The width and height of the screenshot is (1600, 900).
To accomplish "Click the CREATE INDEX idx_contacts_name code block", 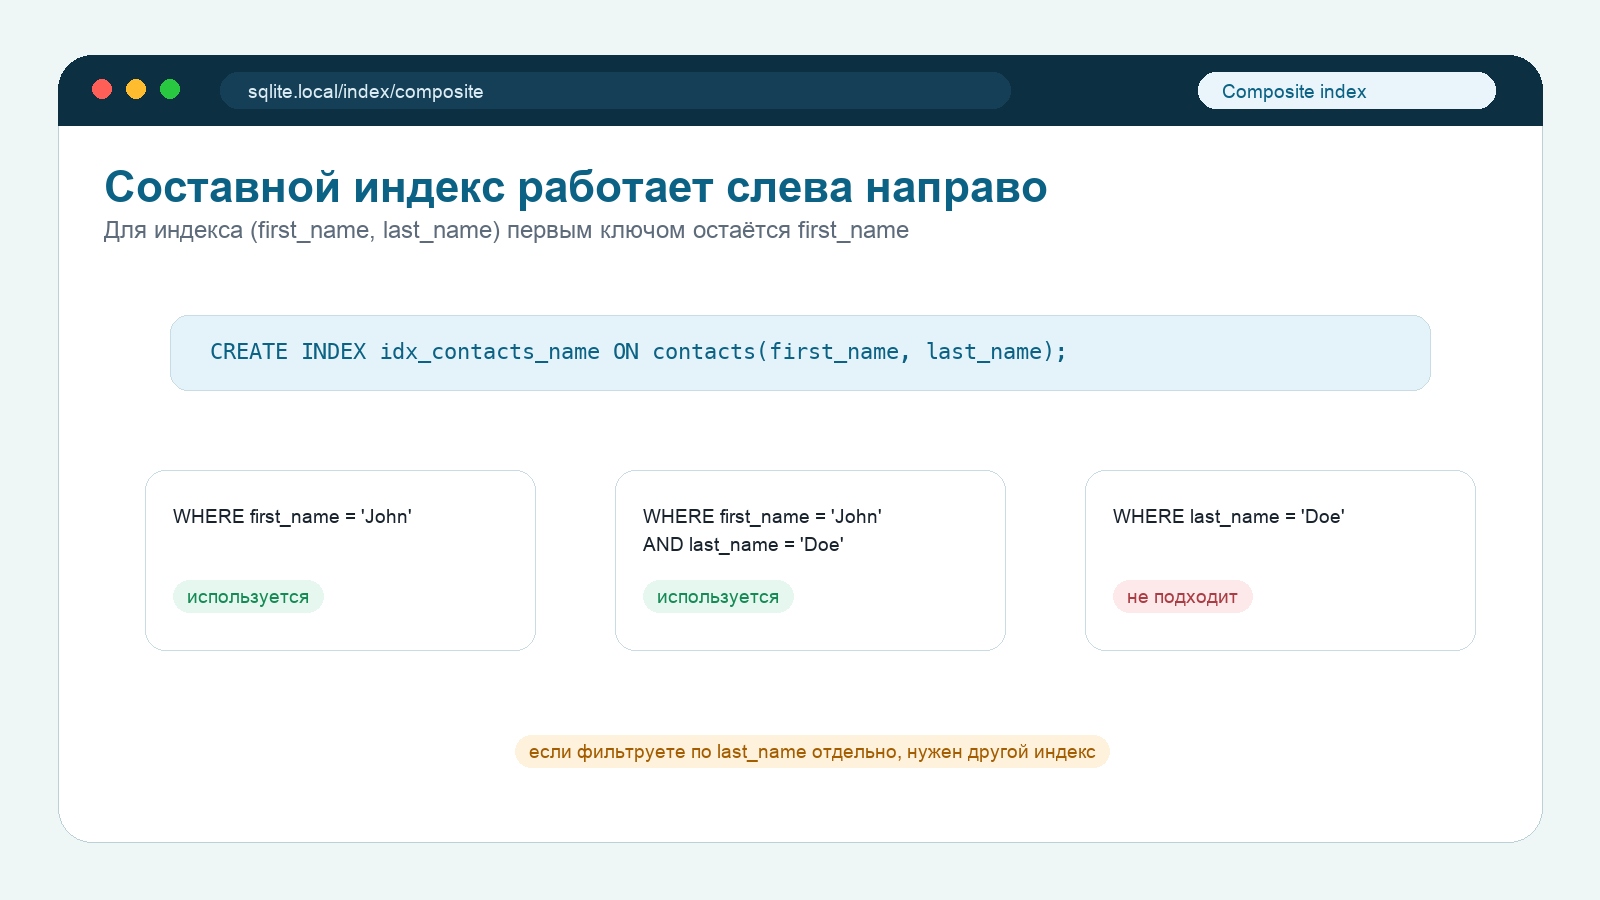I will tap(800, 352).
